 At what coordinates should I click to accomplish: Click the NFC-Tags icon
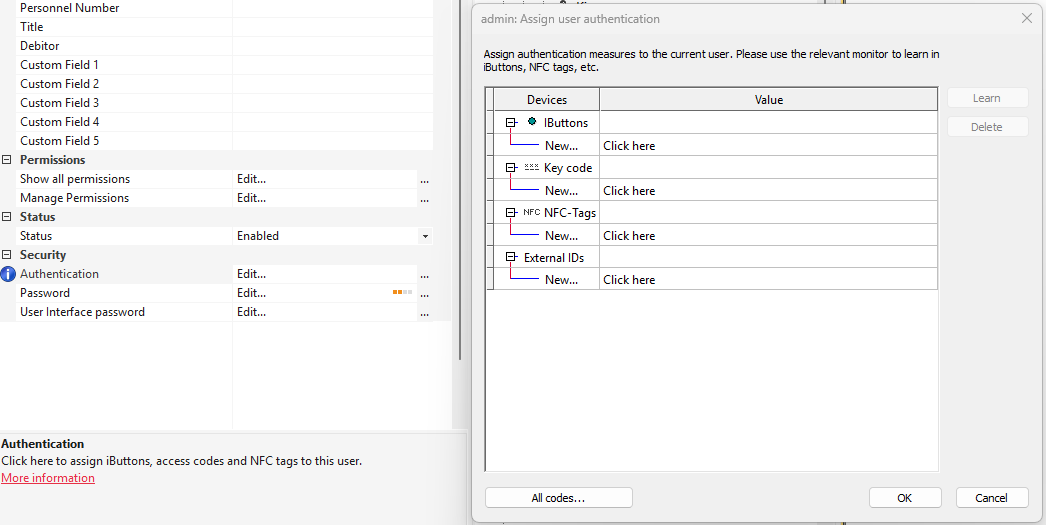pyautogui.click(x=531, y=213)
